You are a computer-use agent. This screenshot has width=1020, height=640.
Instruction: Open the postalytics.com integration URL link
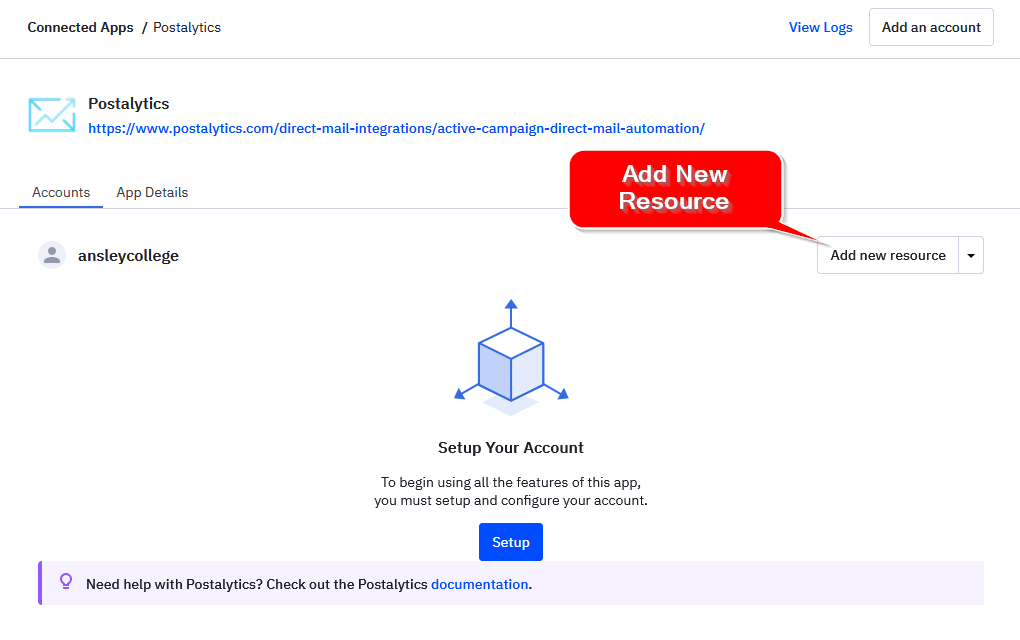click(x=396, y=128)
